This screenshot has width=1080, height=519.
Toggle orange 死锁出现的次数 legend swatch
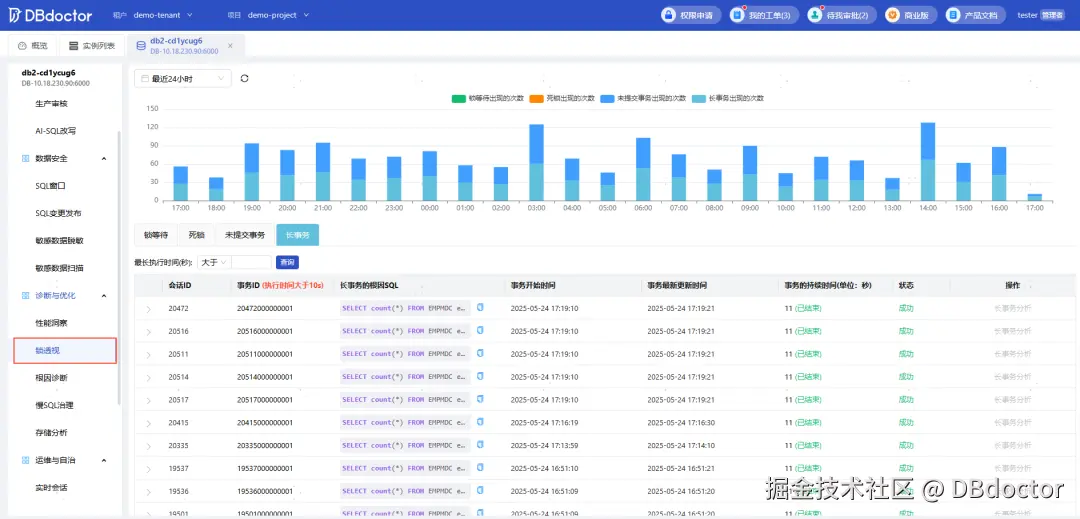point(536,98)
